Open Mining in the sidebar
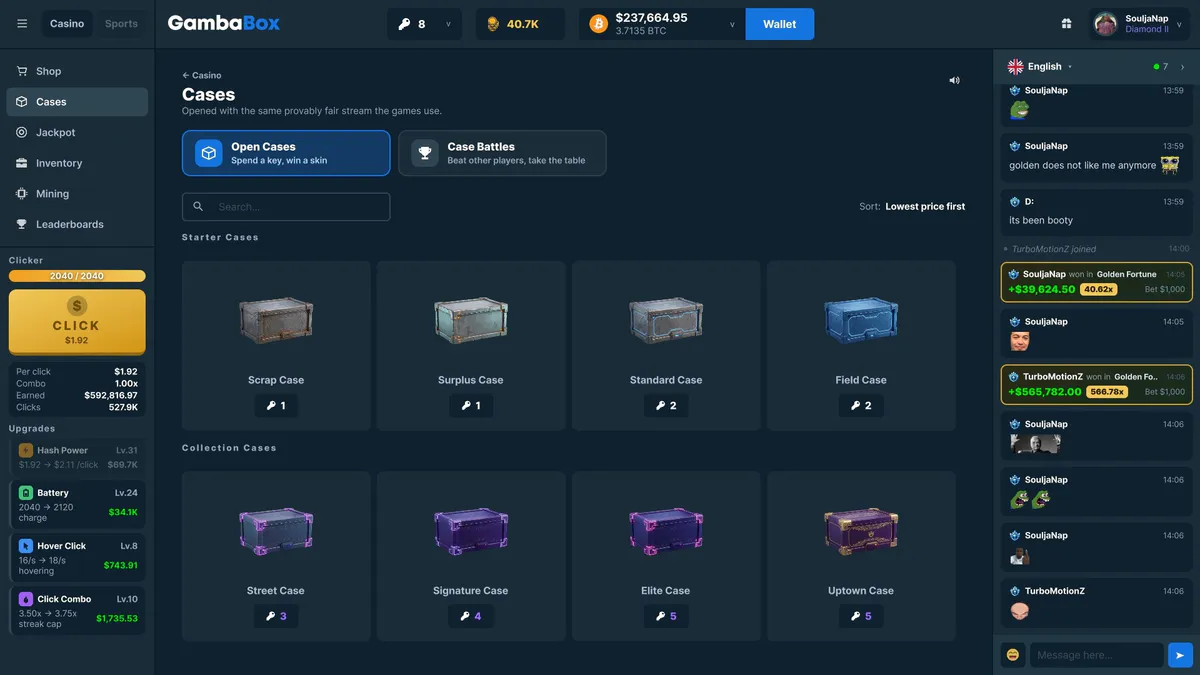The image size is (1200, 675). pyautogui.click(x=77, y=194)
